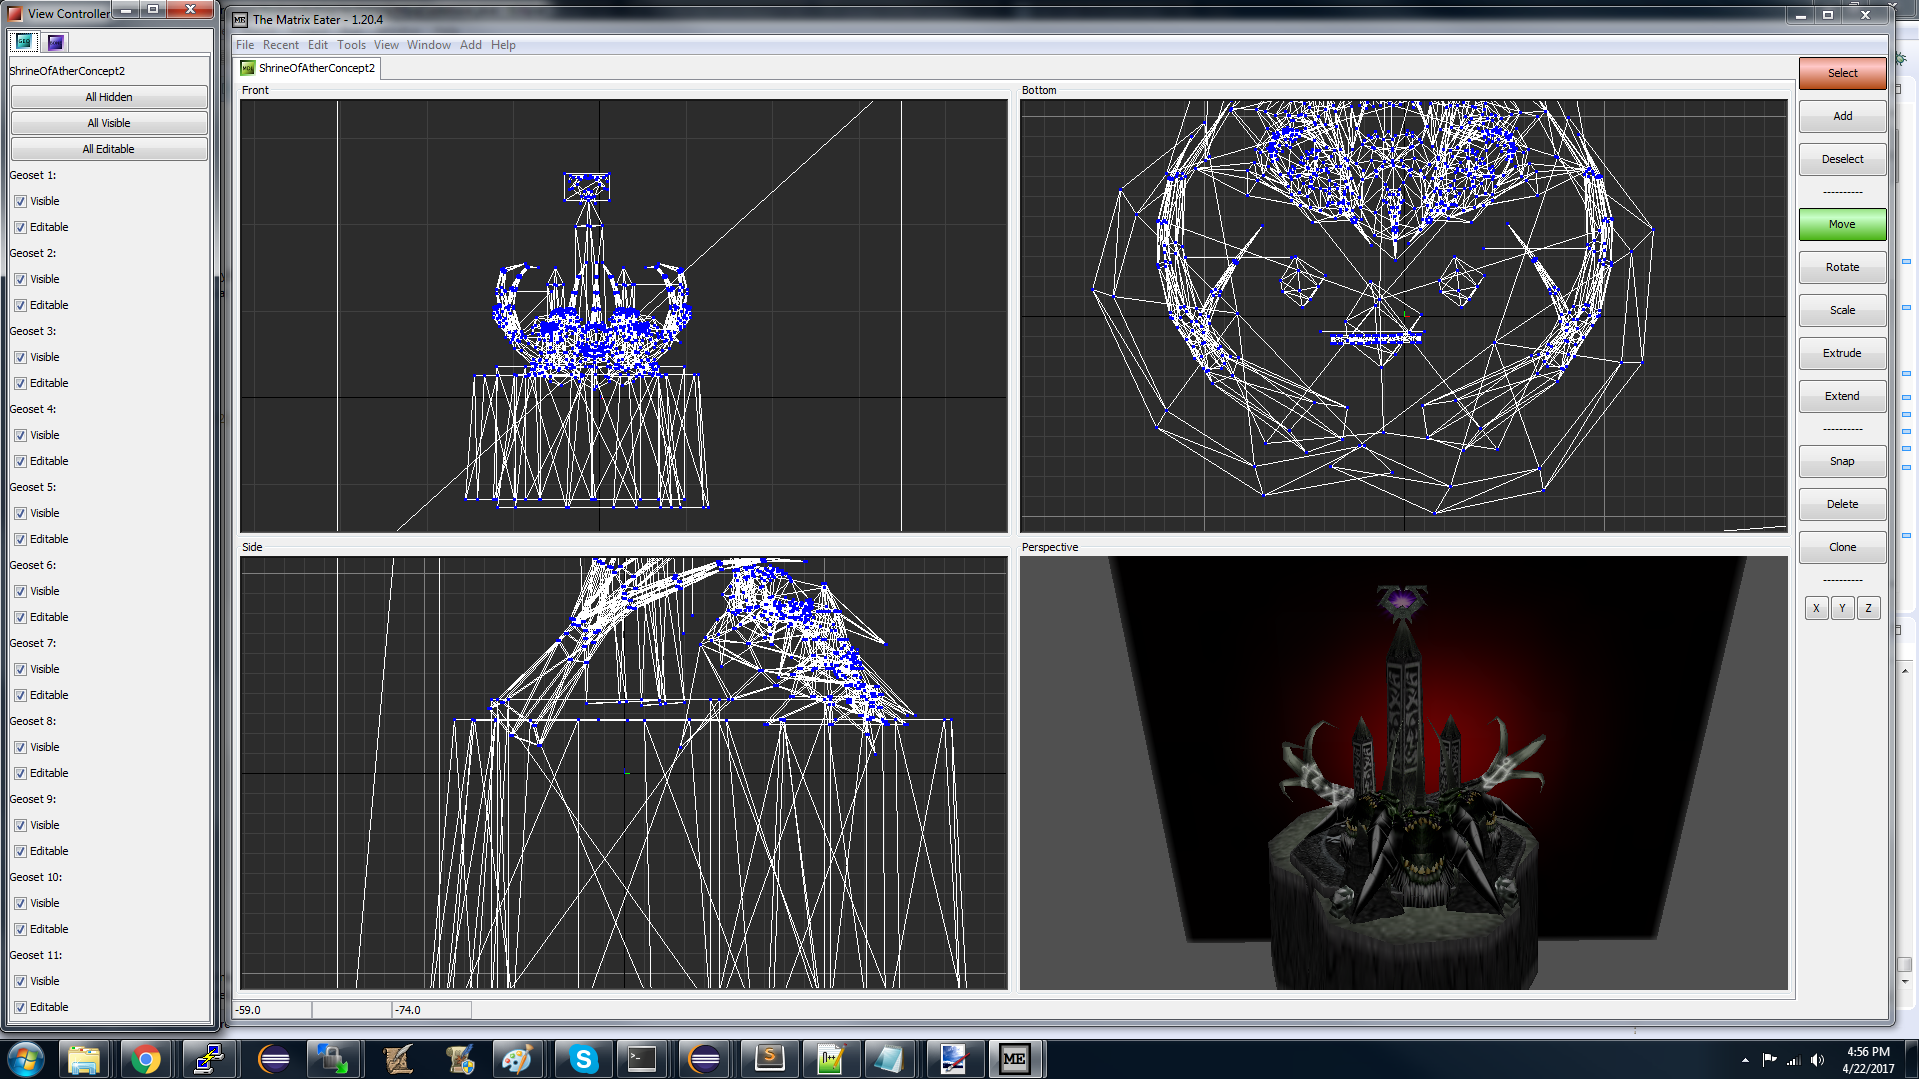1920x1080 pixels.
Task: Toggle Geoset 2 Editable checkbox
Action: point(20,305)
